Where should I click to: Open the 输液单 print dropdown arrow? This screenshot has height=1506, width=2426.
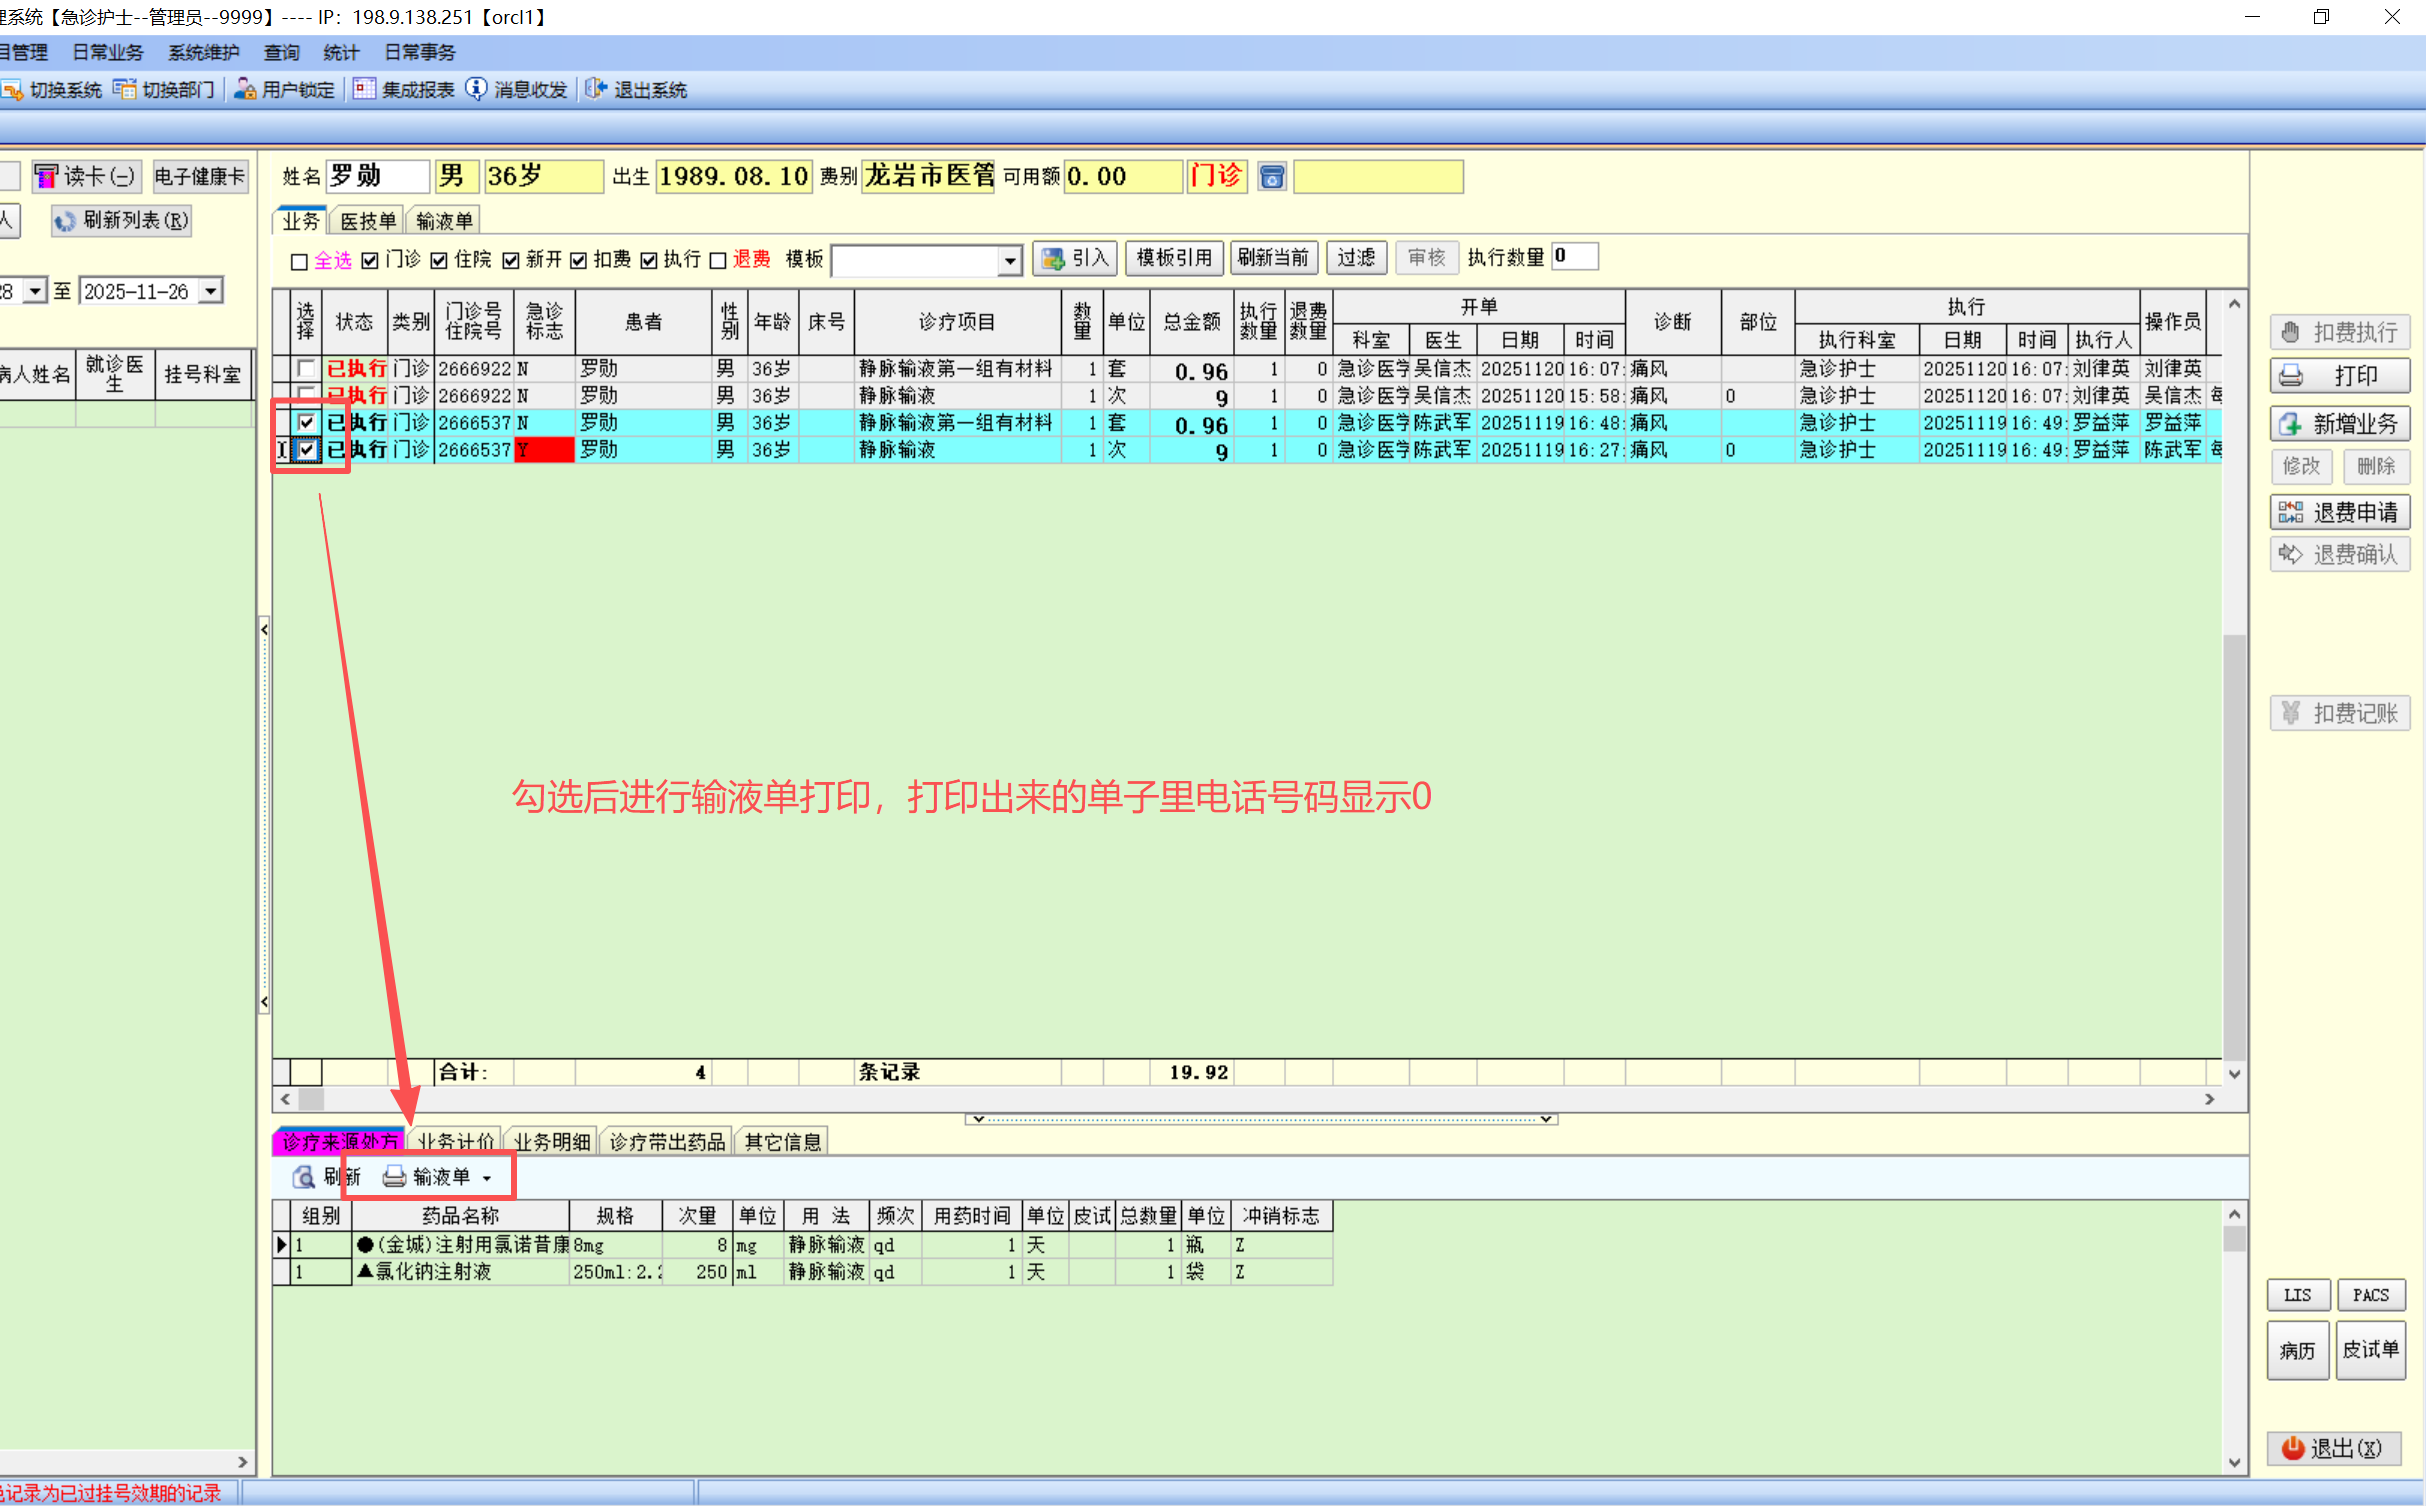pyautogui.click(x=488, y=1178)
